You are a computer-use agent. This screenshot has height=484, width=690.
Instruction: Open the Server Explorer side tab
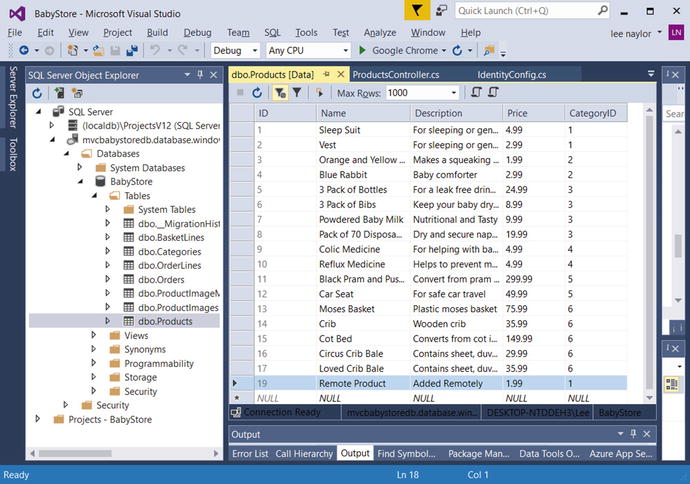(x=13, y=97)
